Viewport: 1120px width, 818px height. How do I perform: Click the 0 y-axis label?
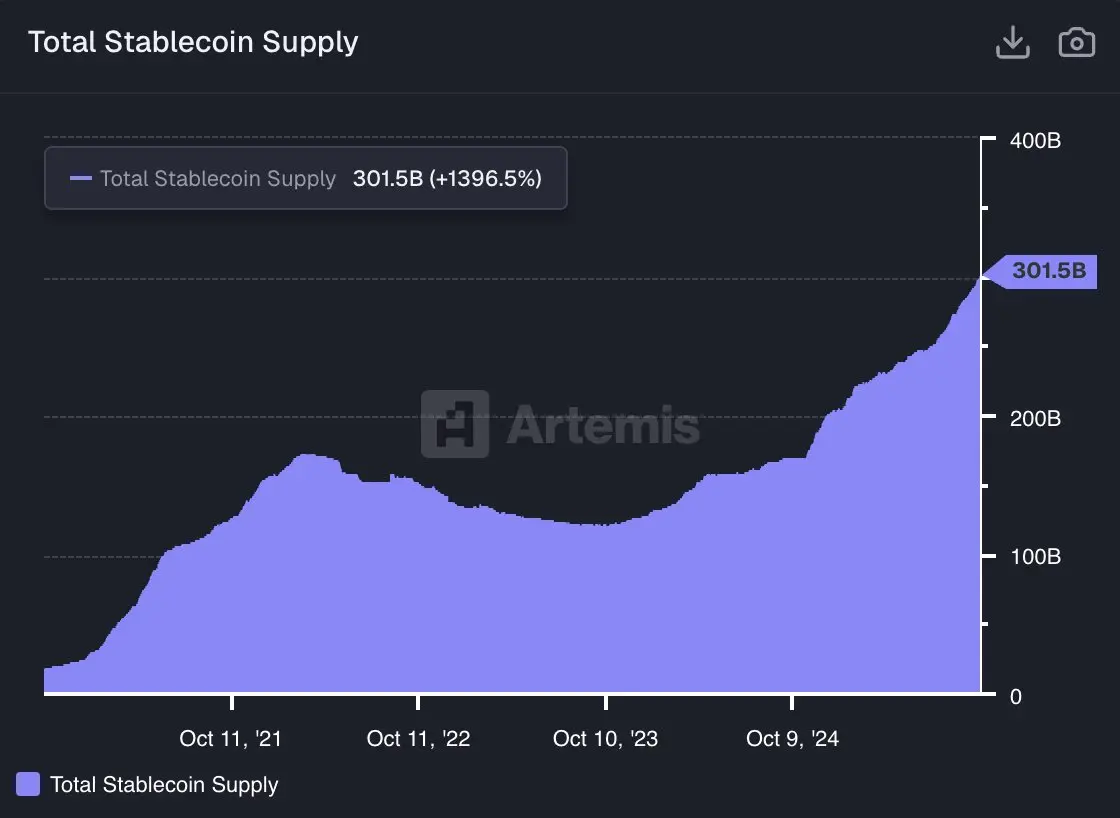[x=1016, y=696]
